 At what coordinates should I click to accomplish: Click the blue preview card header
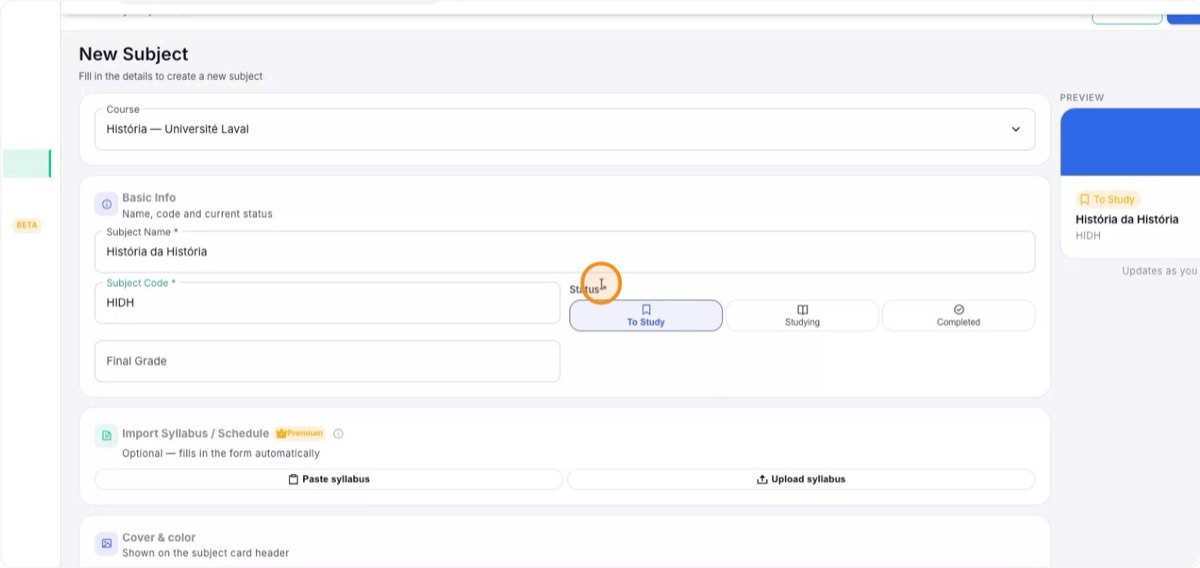1130,142
